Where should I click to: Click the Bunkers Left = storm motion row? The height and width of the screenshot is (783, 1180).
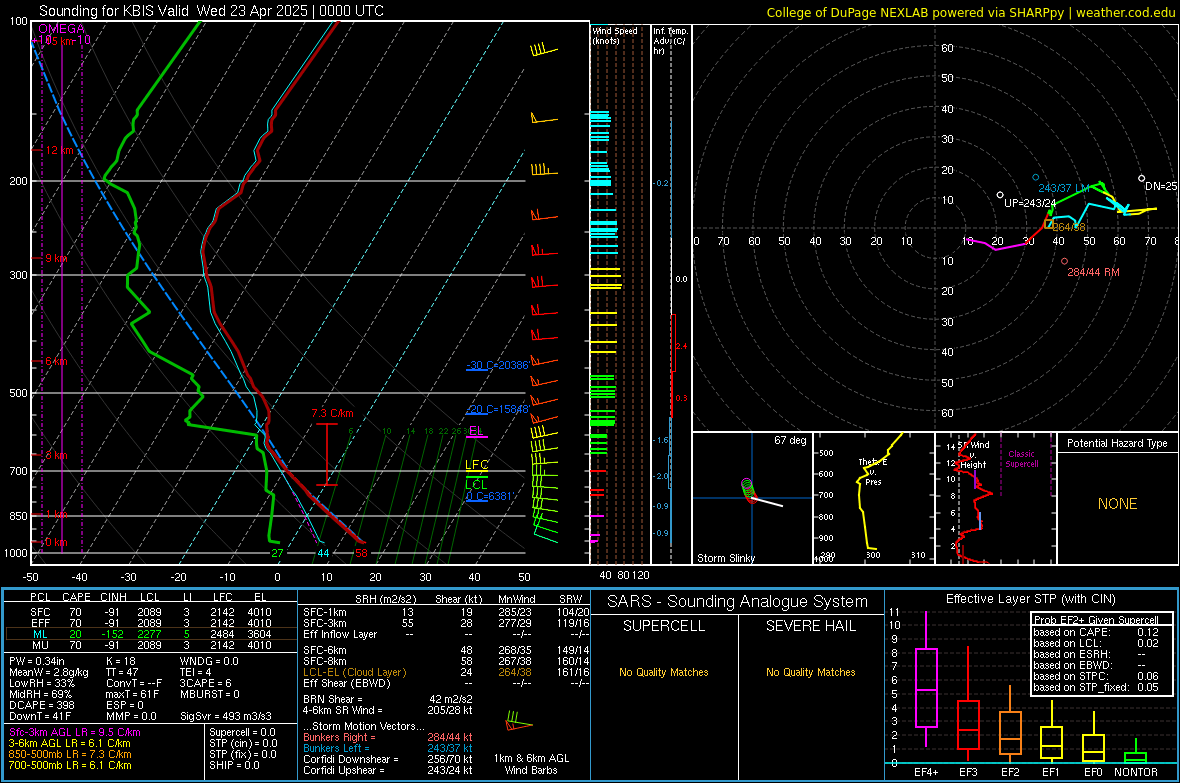coord(388,748)
